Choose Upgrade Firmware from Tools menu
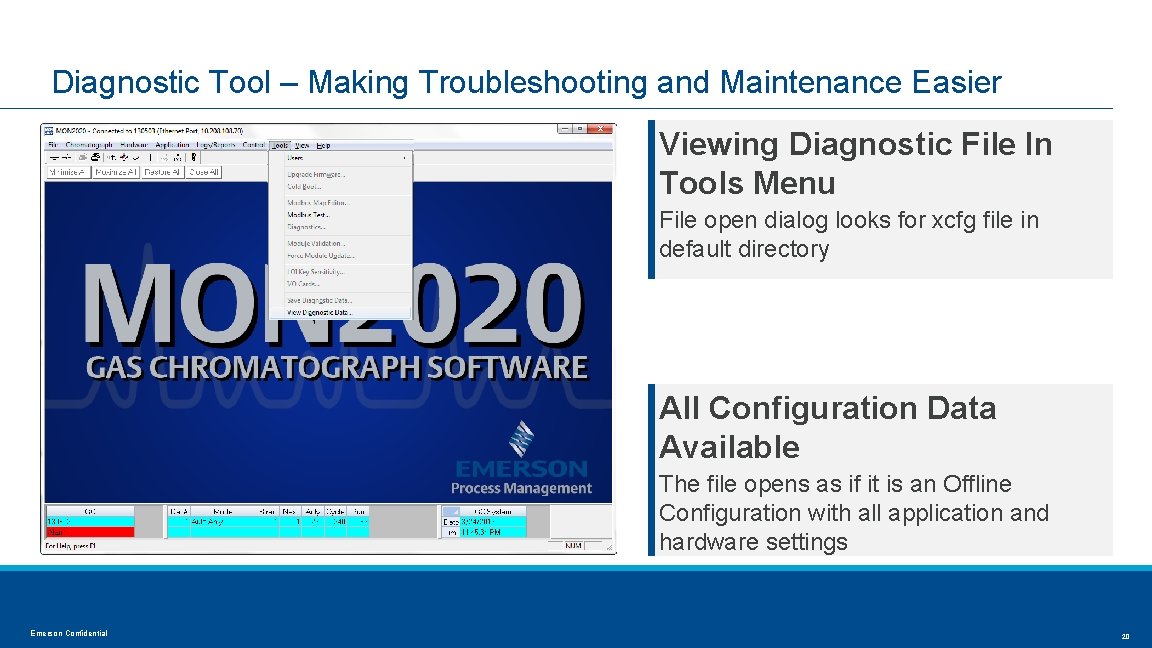1152x648 pixels. [340, 175]
